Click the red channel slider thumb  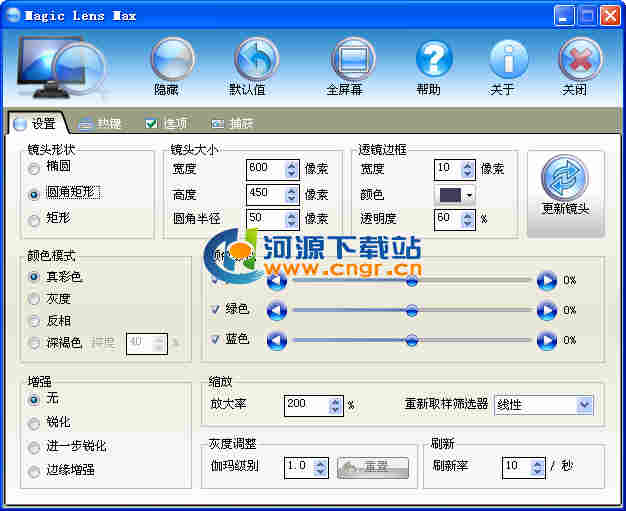[x=412, y=281]
